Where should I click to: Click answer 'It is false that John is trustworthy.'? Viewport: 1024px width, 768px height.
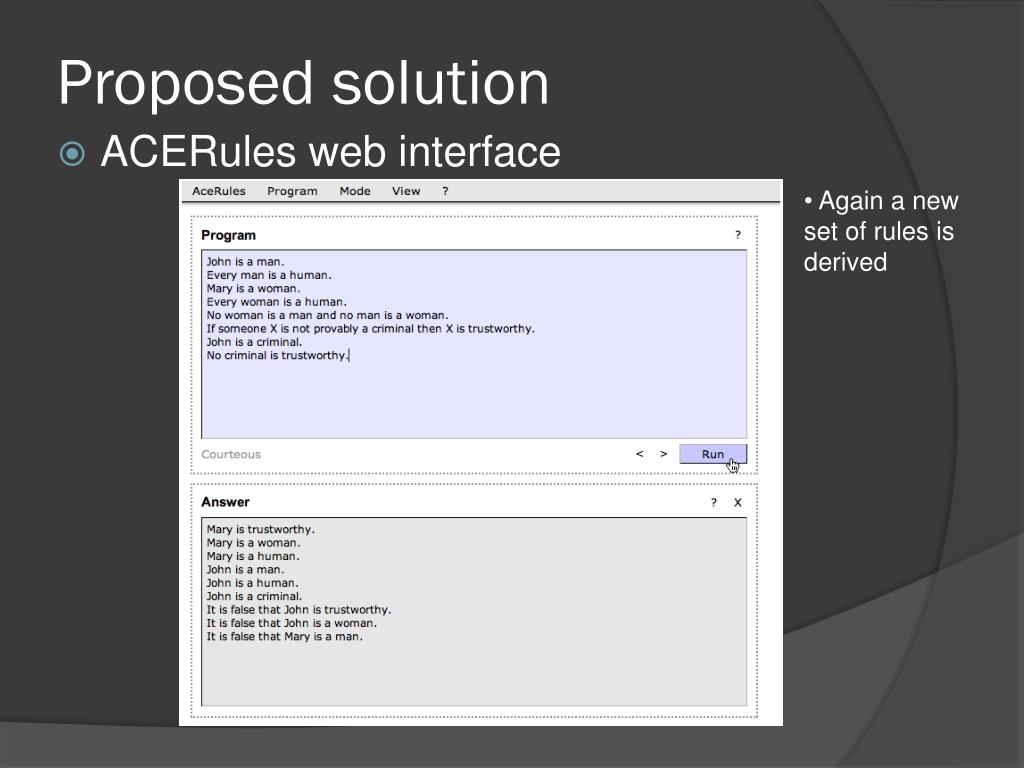pyautogui.click(x=298, y=610)
